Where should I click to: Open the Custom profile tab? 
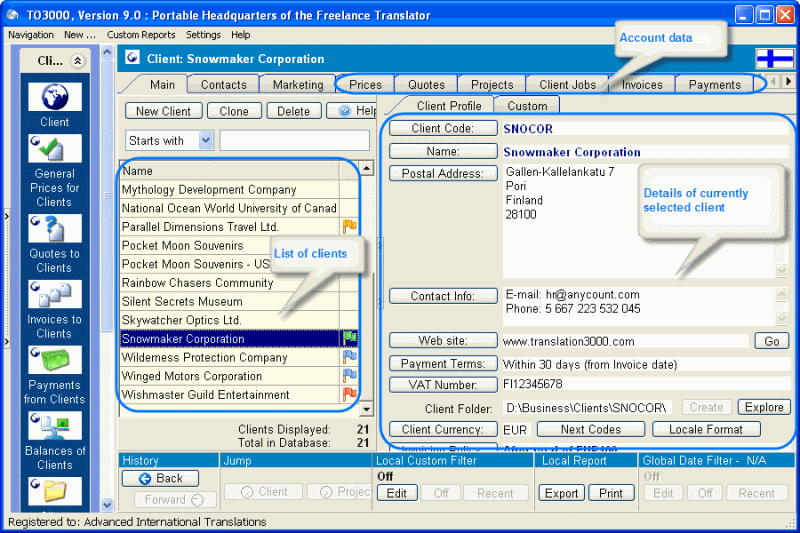(527, 106)
